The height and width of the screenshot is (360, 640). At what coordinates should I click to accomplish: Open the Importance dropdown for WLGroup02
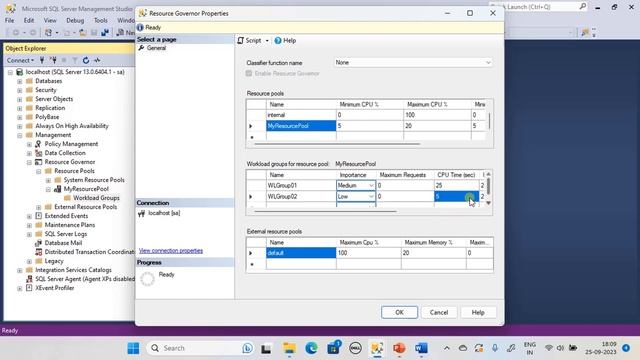[371, 197]
